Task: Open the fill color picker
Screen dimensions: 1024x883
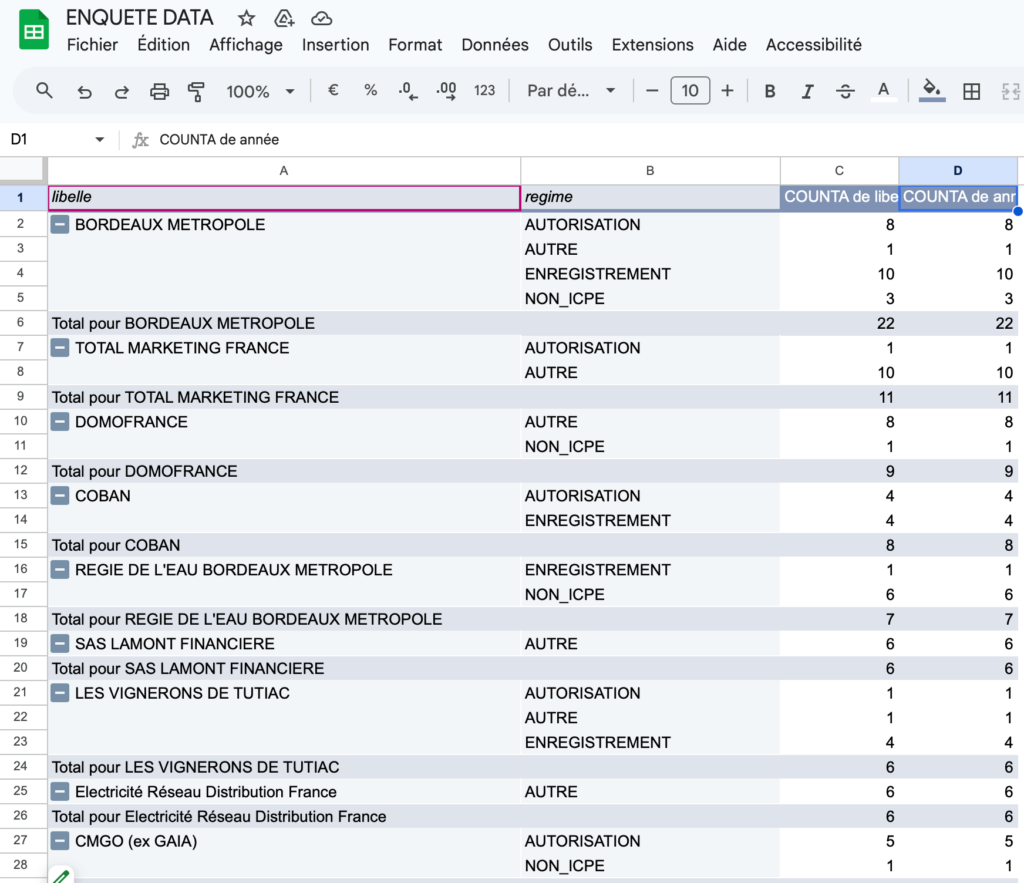Action: 932,91
